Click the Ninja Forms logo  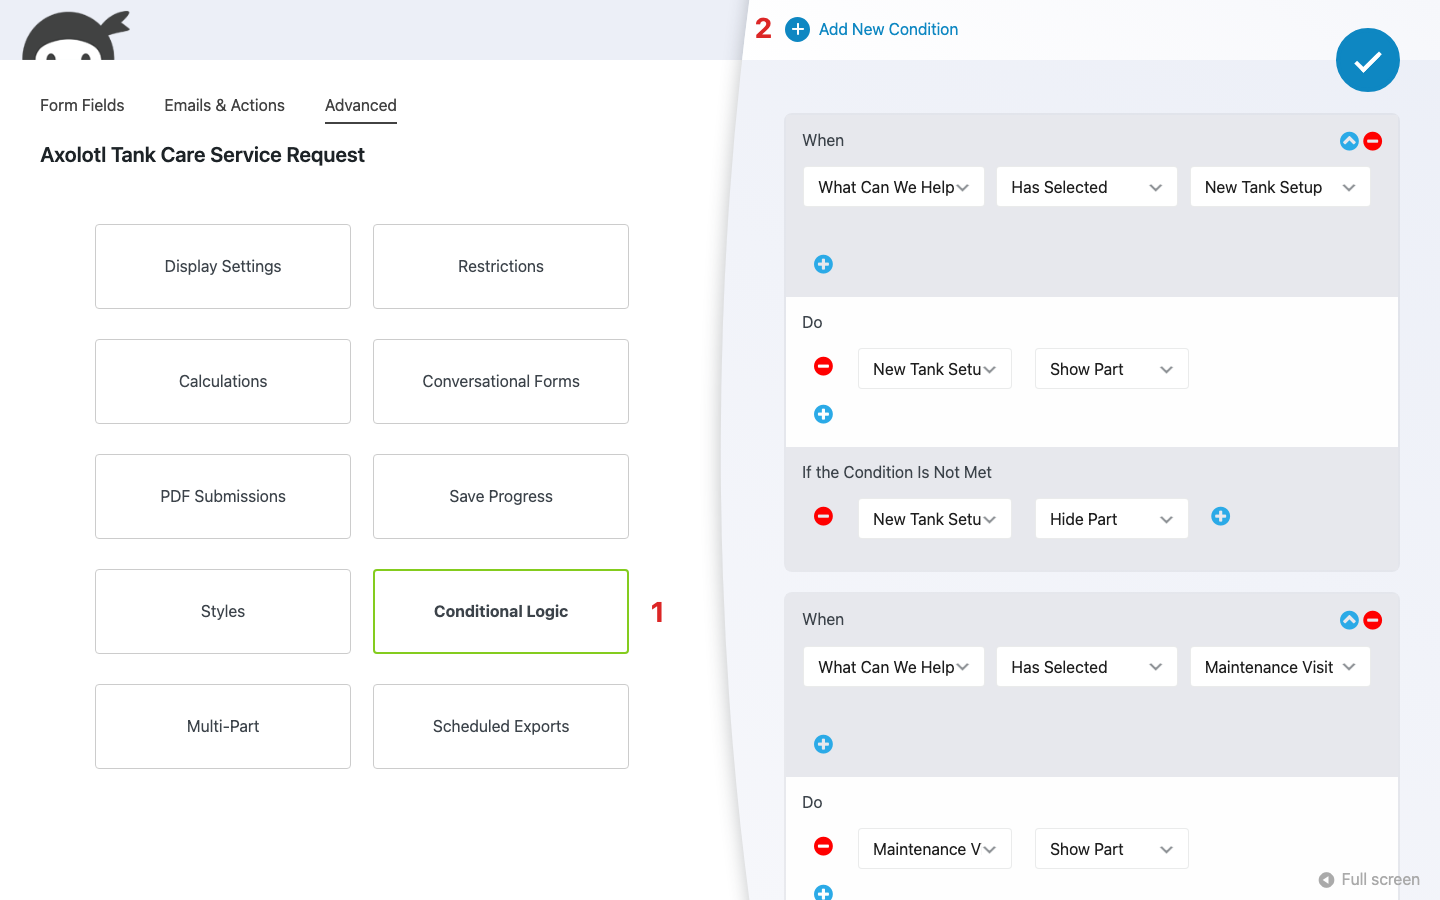pyautogui.click(x=76, y=36)
